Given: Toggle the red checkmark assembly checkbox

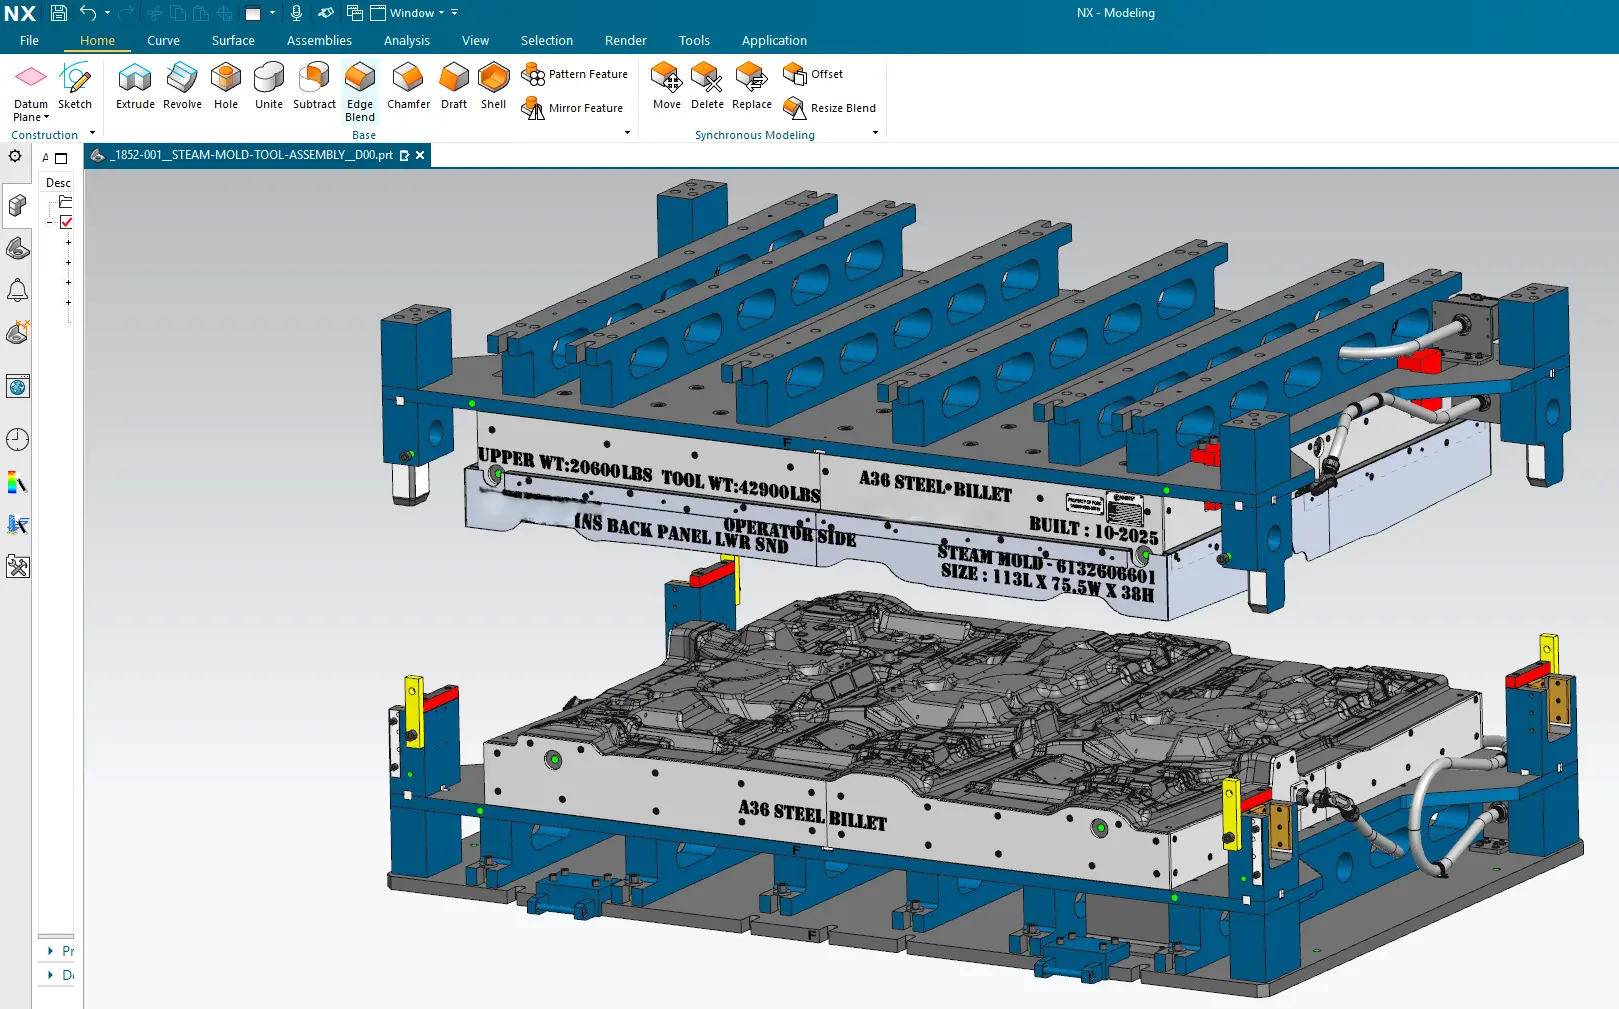Looking at the screenshot, I should tap(66, 222).
